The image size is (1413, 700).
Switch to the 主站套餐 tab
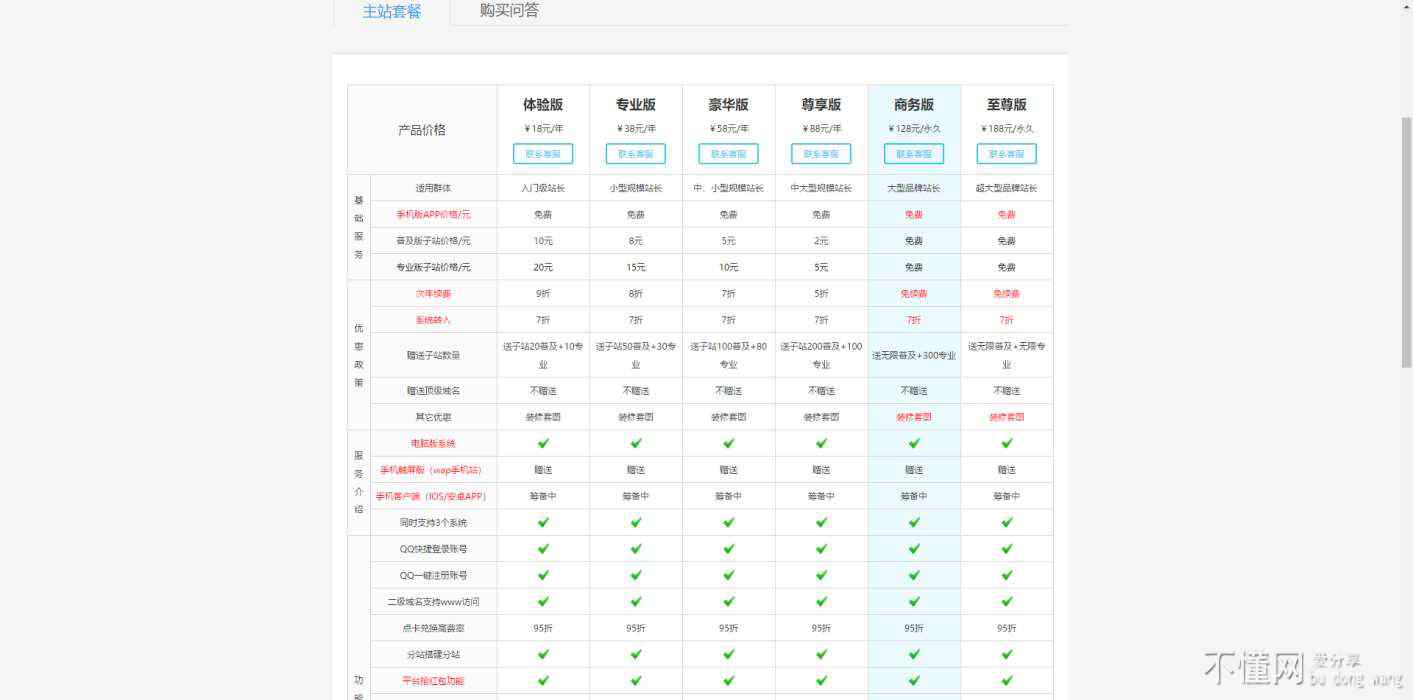[392, 12]
